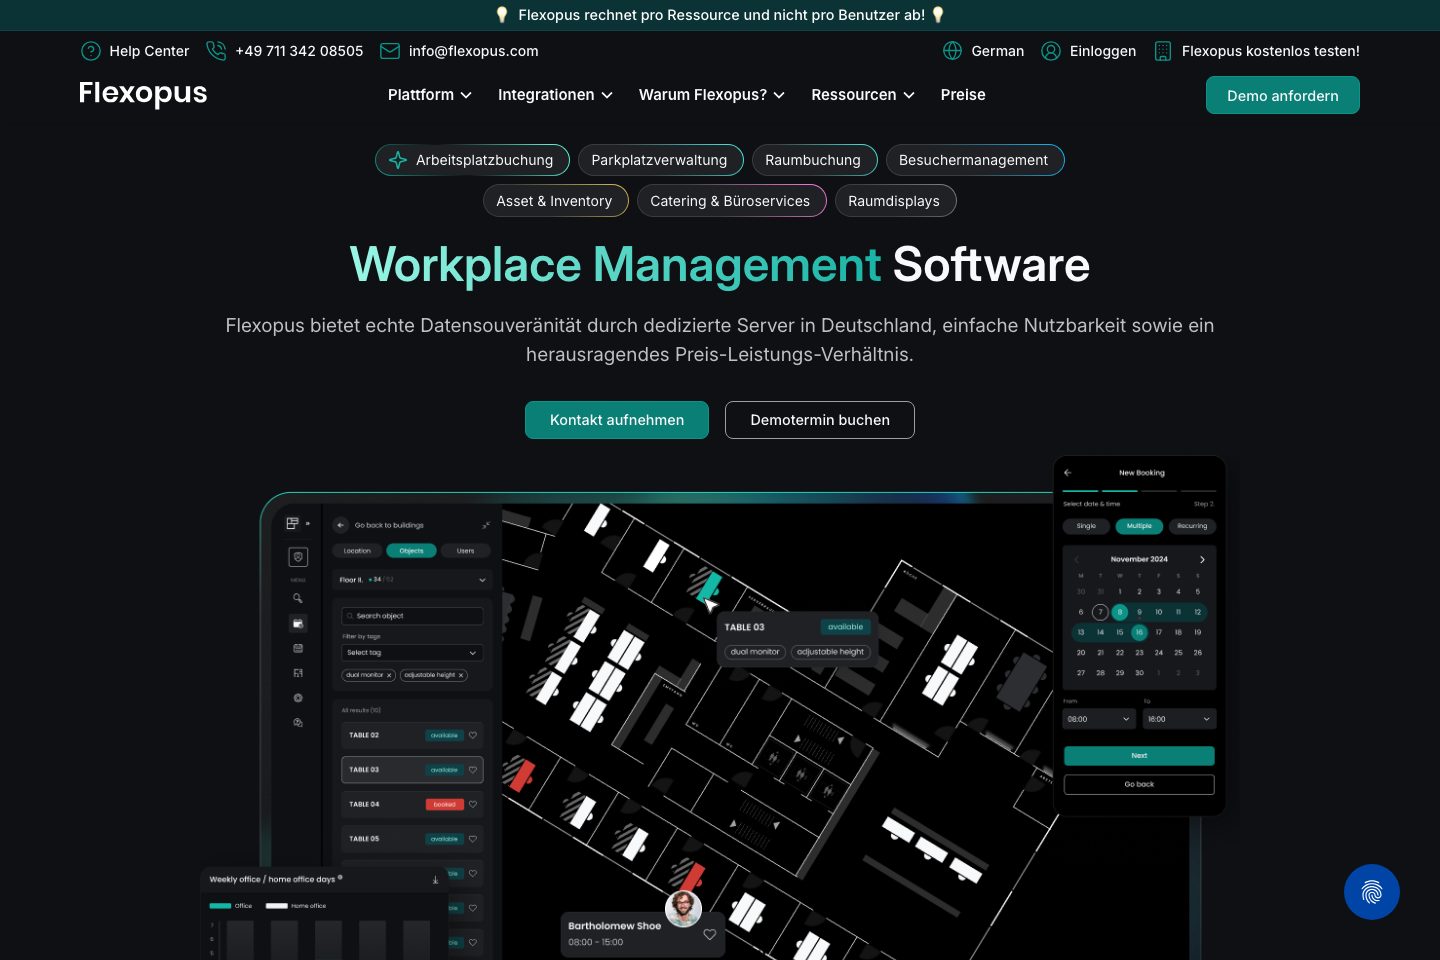Viewport: 1440px width, 960px height.
Task: Select the Catering & Büroservices tab
Action: [731, 201]
